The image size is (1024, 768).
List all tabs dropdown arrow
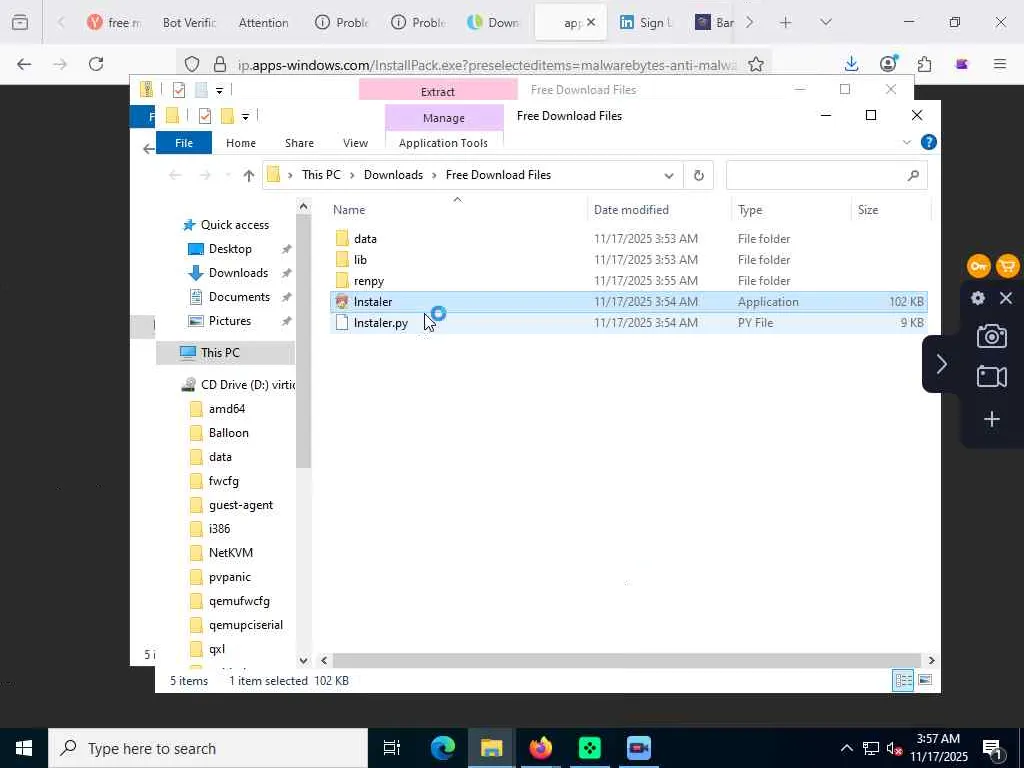825,23
